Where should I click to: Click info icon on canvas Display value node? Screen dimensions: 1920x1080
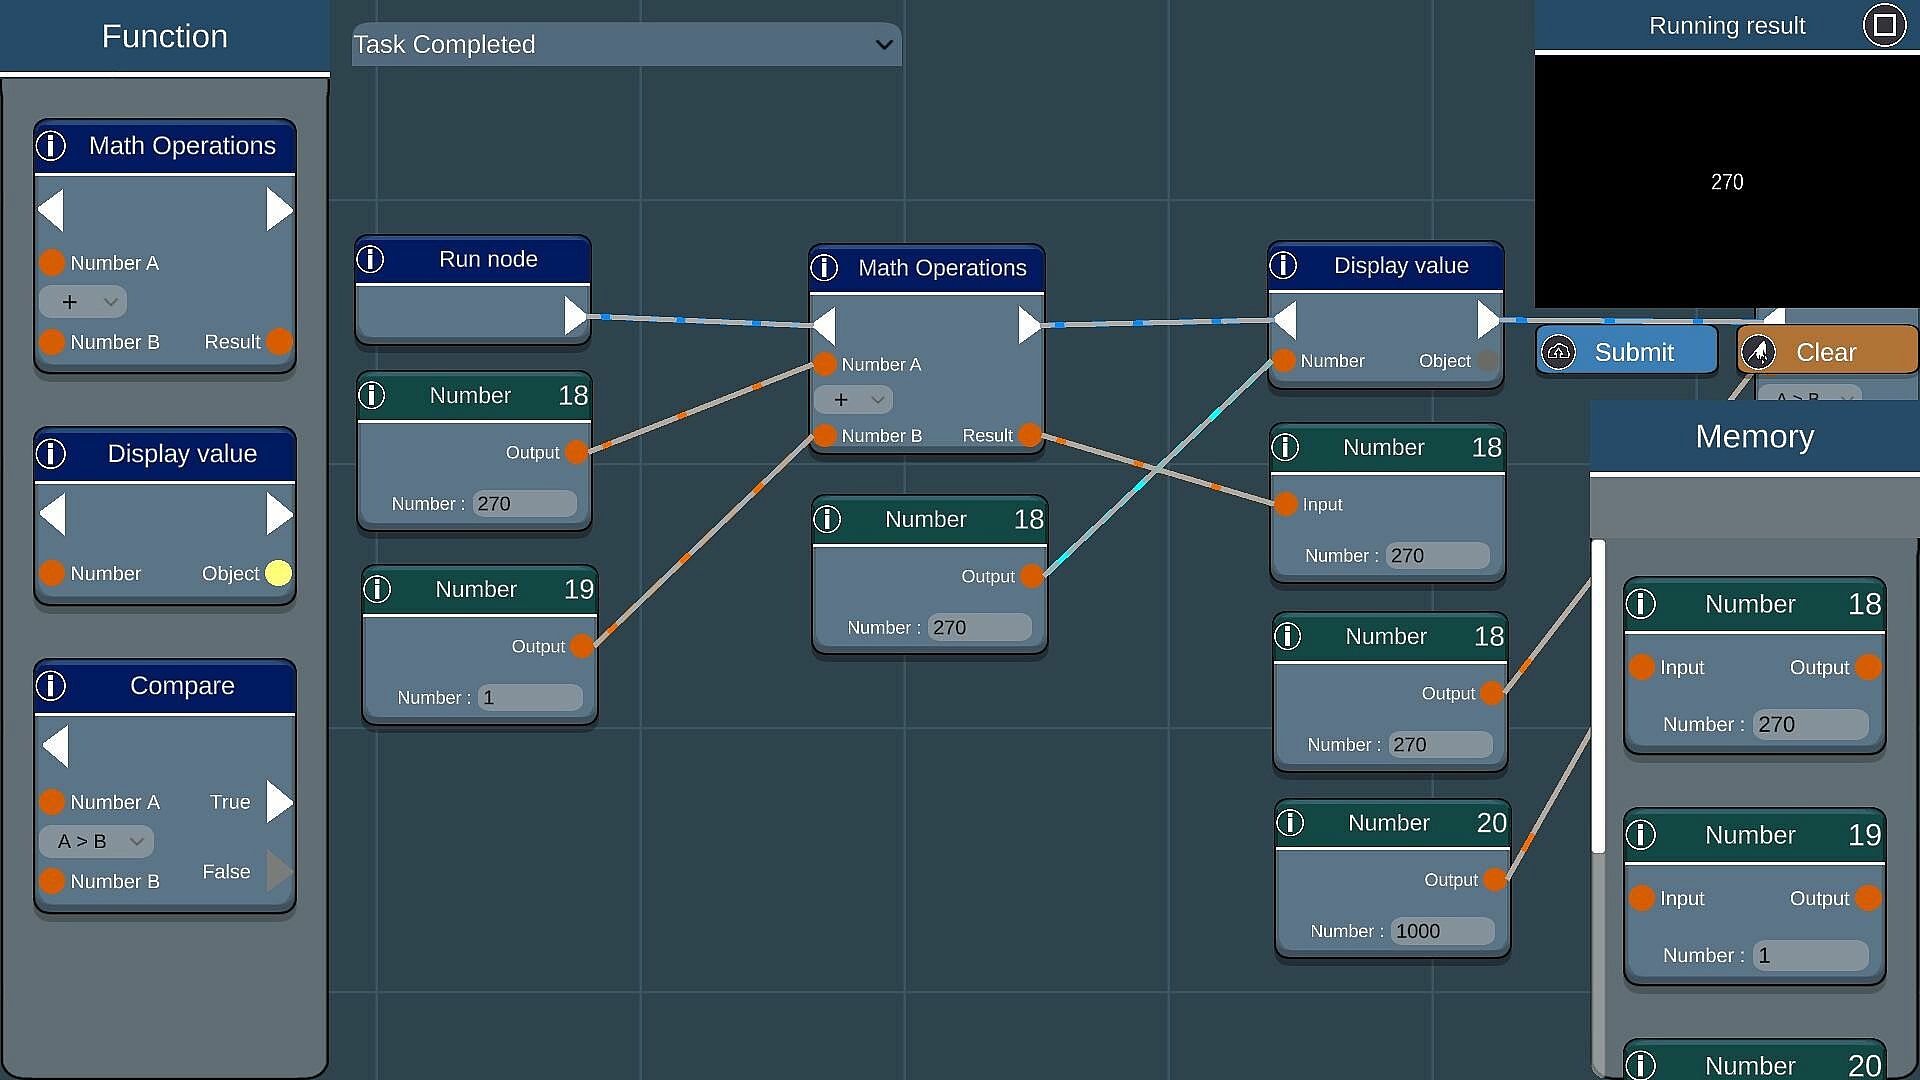1283,266
